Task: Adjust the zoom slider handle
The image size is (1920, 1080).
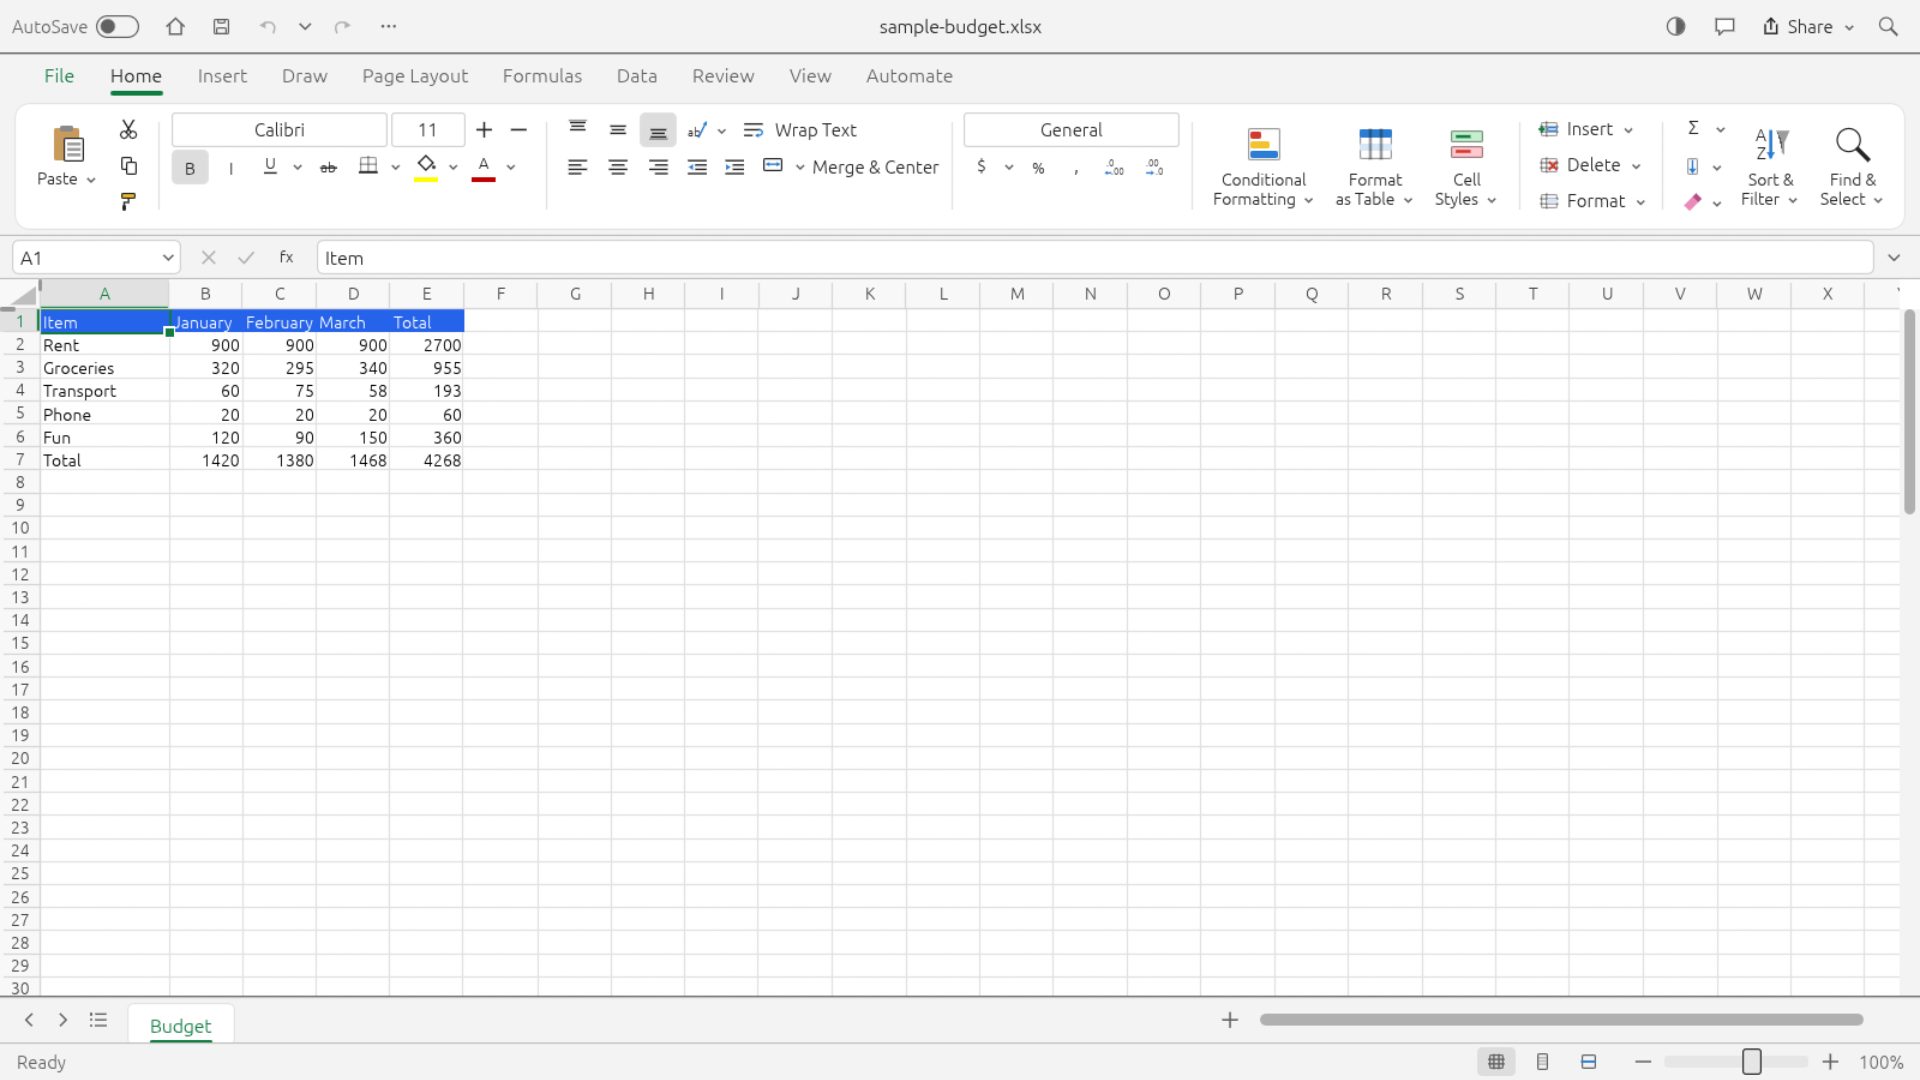Action: point(1752,1062)
